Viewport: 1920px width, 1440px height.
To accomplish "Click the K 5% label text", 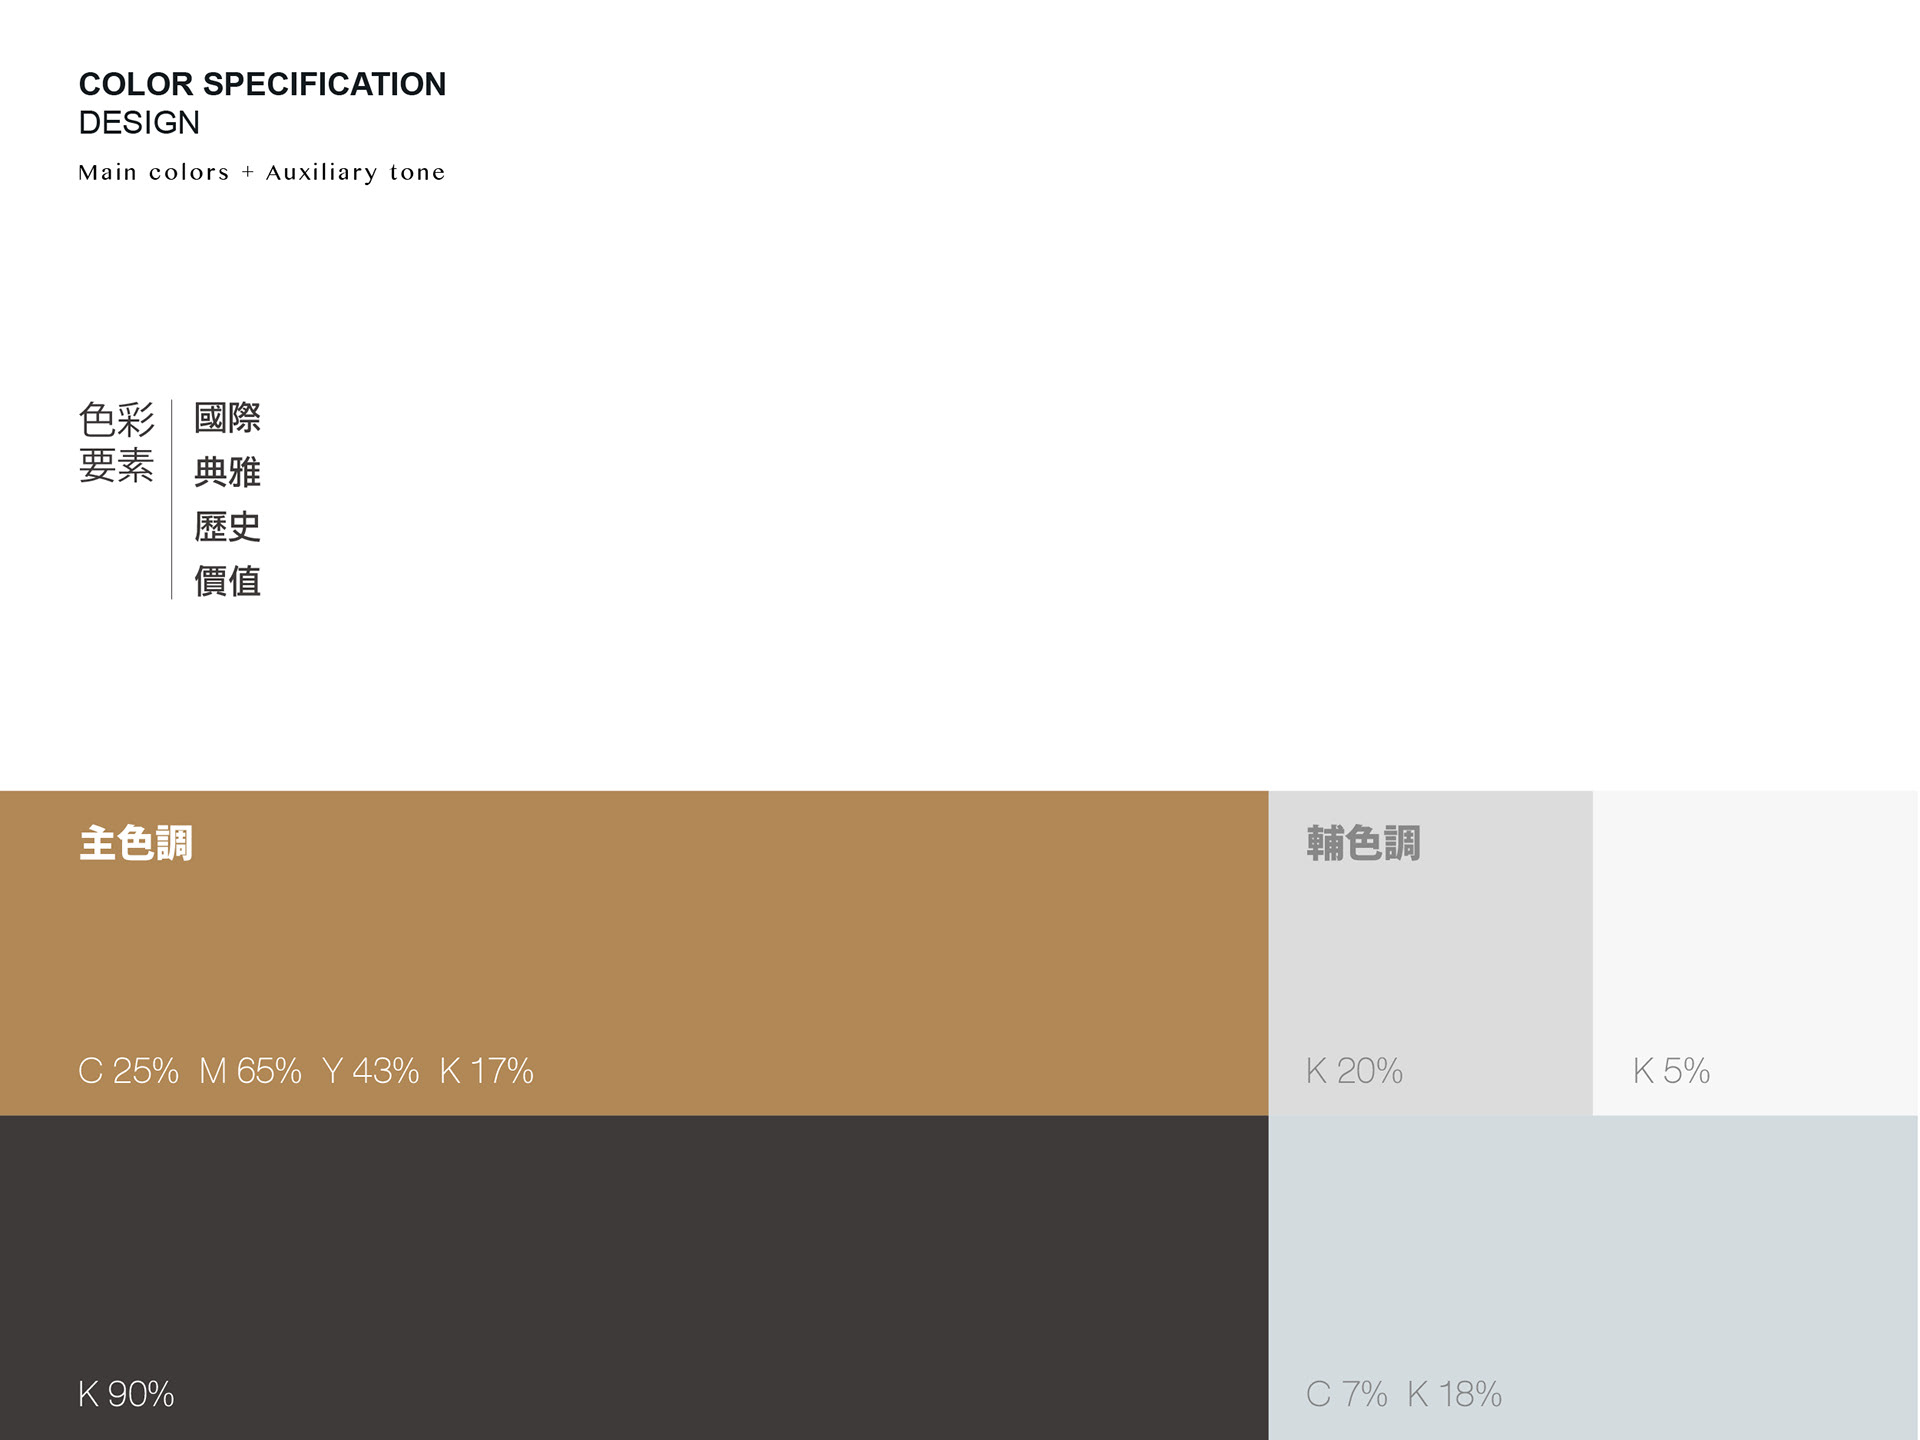I will [x=1671, y=1071].
